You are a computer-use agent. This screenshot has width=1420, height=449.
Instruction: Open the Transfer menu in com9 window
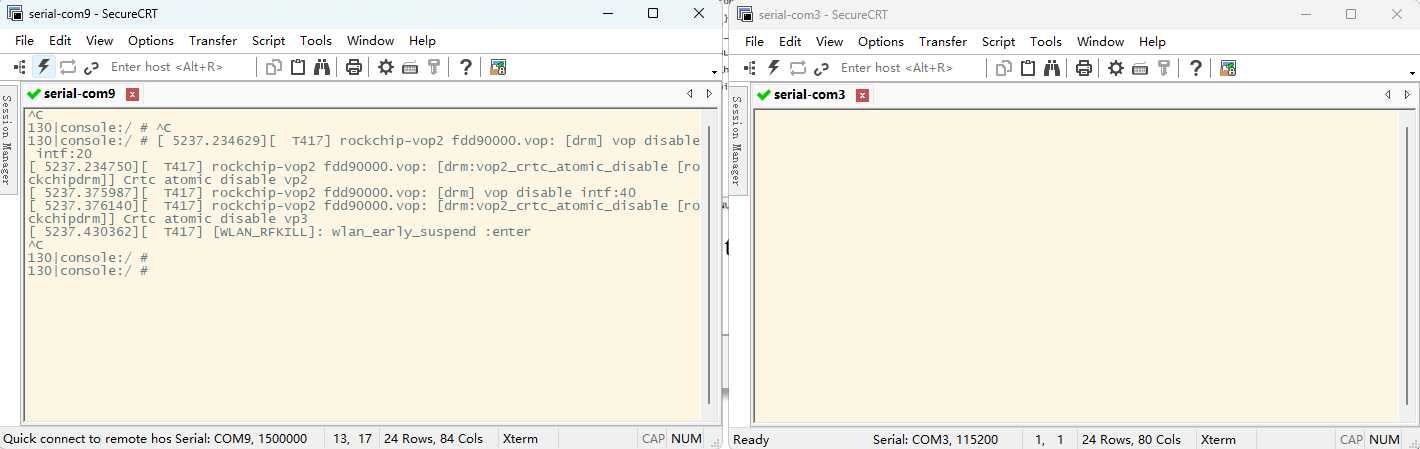click(x=213, y=41)
